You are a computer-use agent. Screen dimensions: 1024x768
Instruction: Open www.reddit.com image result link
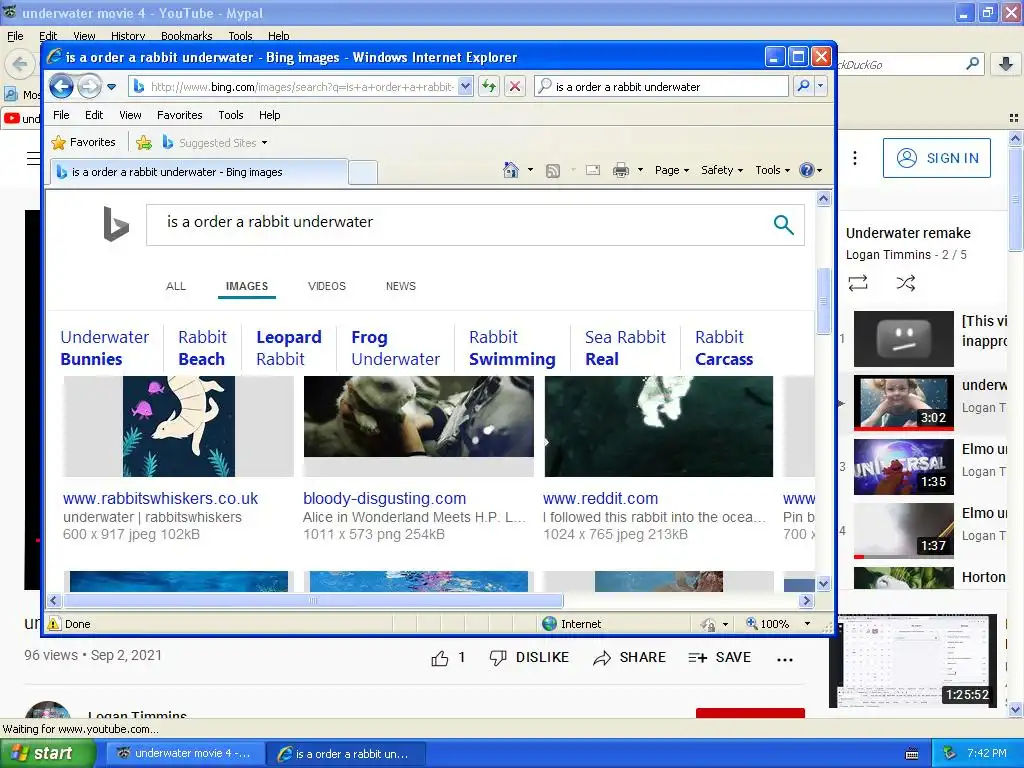(600, 498)
